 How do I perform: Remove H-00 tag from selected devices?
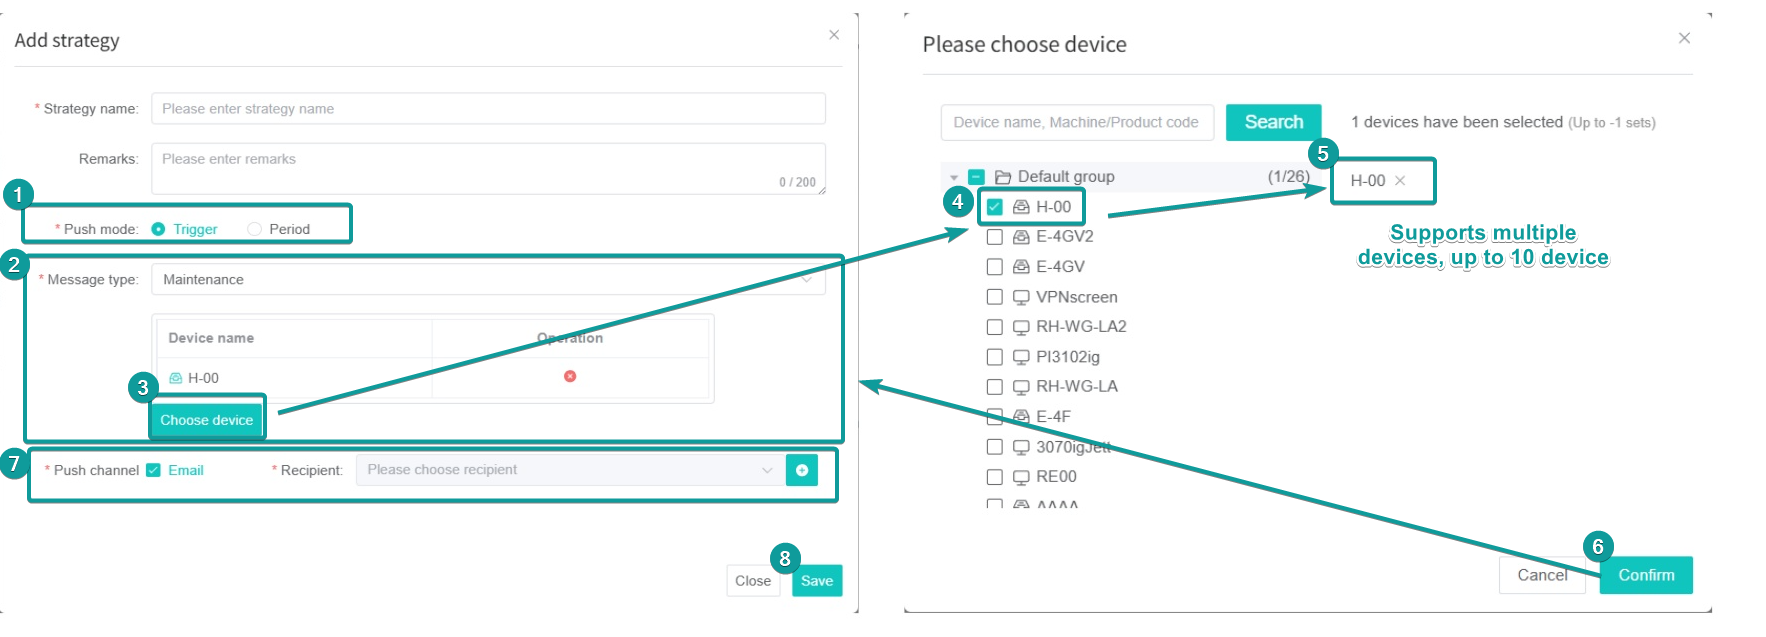coord(1400,181)
